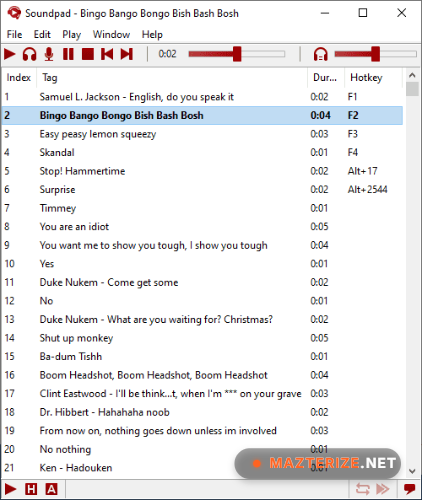Viewport: 422px width, 500px height.
Task: Play selected sound on headphones only
Action: pos(29,54)
